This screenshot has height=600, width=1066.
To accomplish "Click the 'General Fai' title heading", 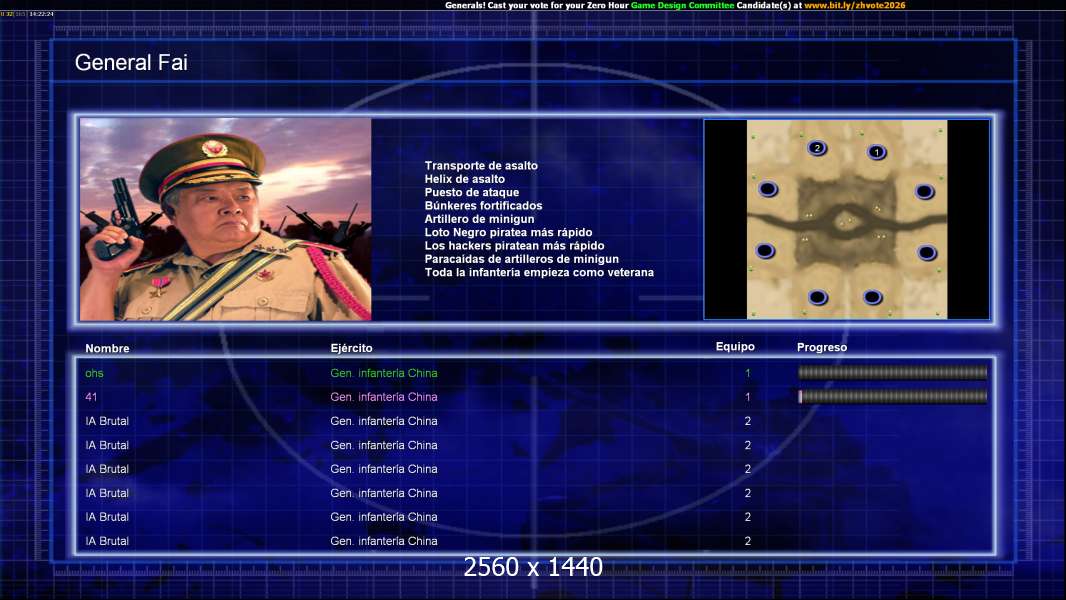I will tap(131, 63).
